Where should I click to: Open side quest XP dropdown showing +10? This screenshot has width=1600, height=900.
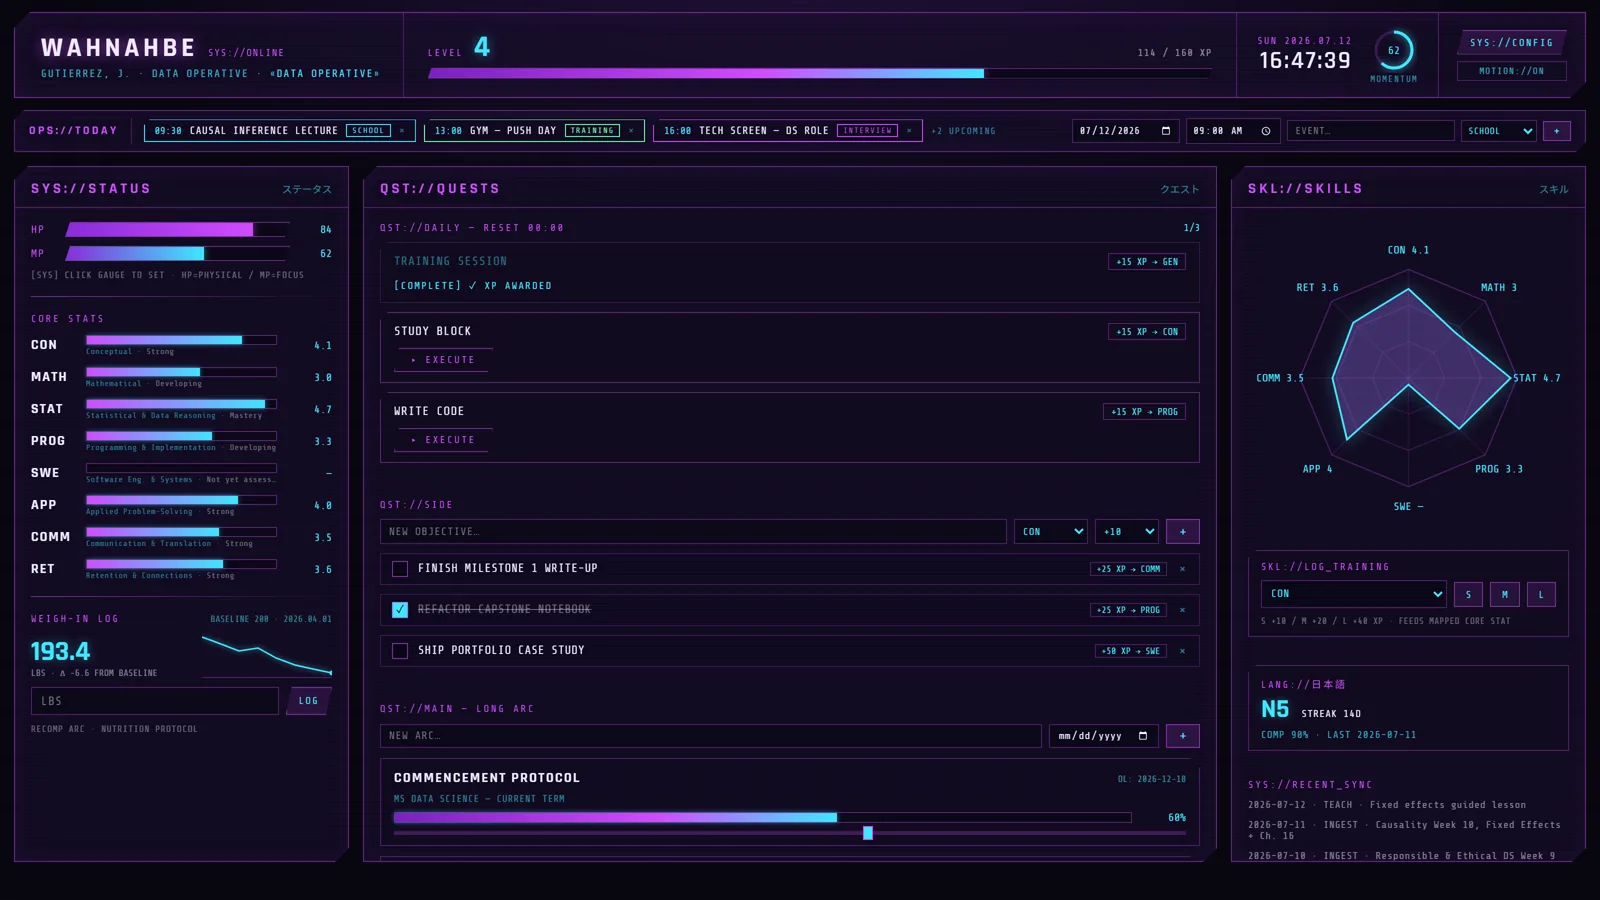[x=1127, y=532]
